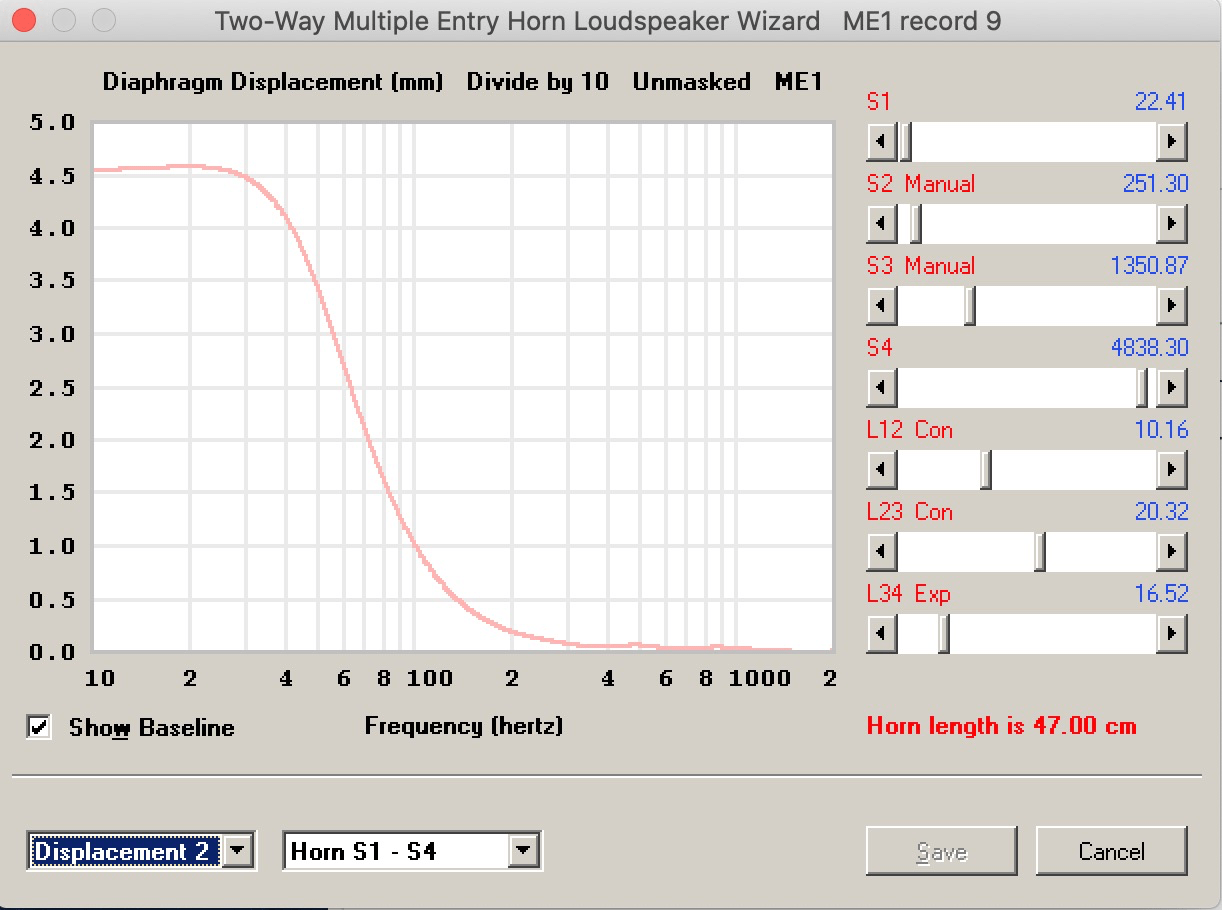Click the S2 Manual label
The height and width of the screenshot is (910, 1222).
(x=920, y=184)
